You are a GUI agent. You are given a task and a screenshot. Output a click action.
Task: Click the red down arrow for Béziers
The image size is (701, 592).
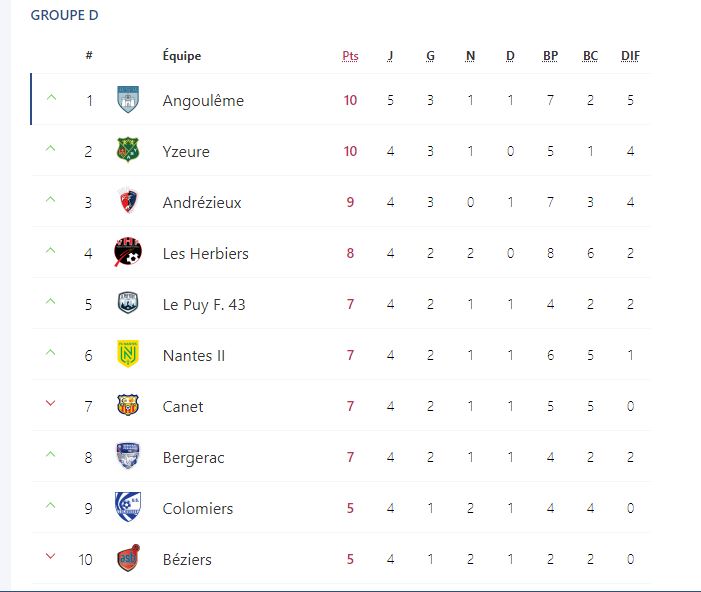point(51,556)
